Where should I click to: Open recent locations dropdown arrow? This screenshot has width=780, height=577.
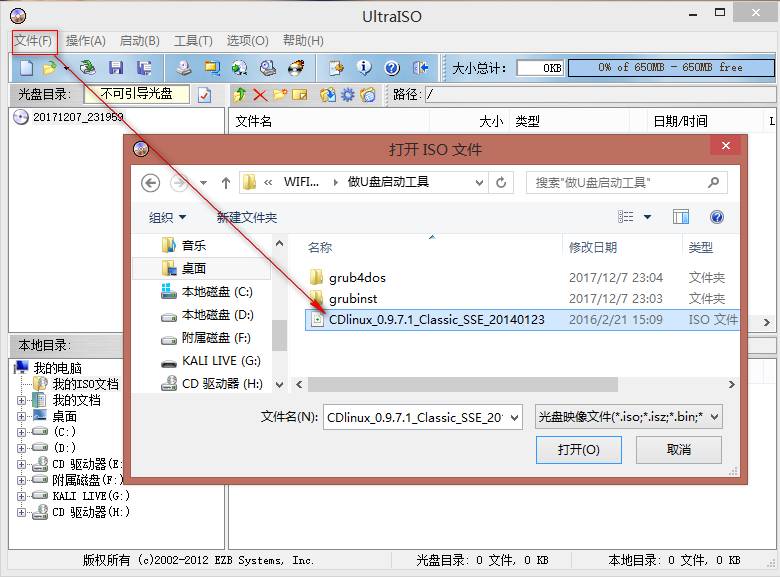click(x=203, y=183)
